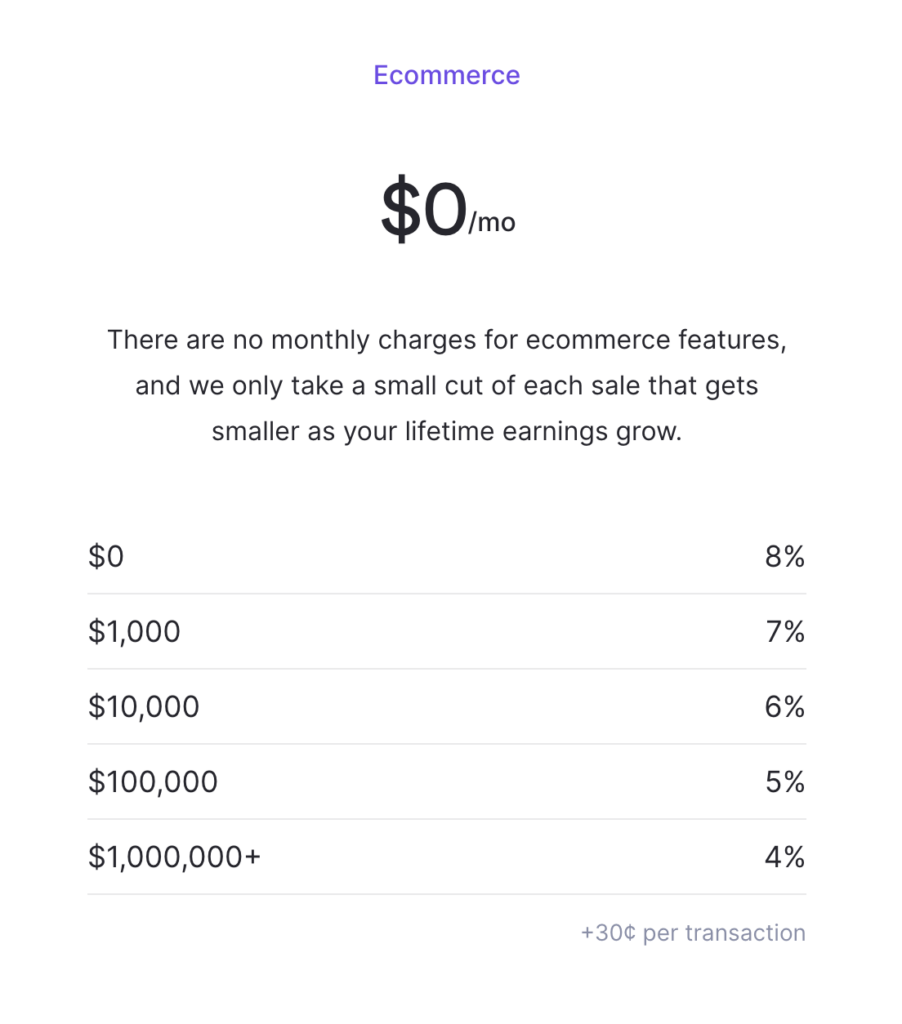
Task: Click the 4% fee value
Action: 785,857
